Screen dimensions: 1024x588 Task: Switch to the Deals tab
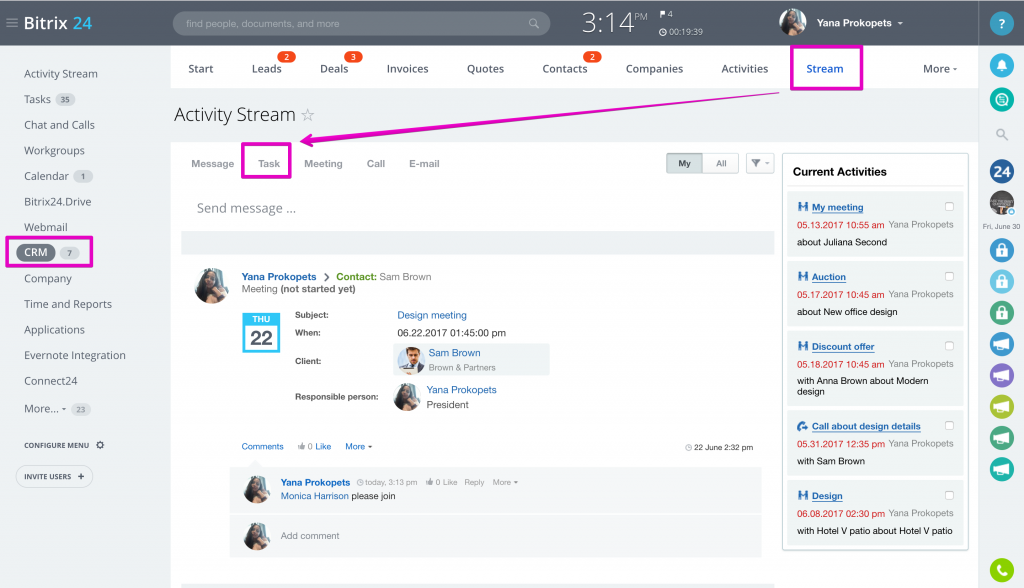(334, 69)
